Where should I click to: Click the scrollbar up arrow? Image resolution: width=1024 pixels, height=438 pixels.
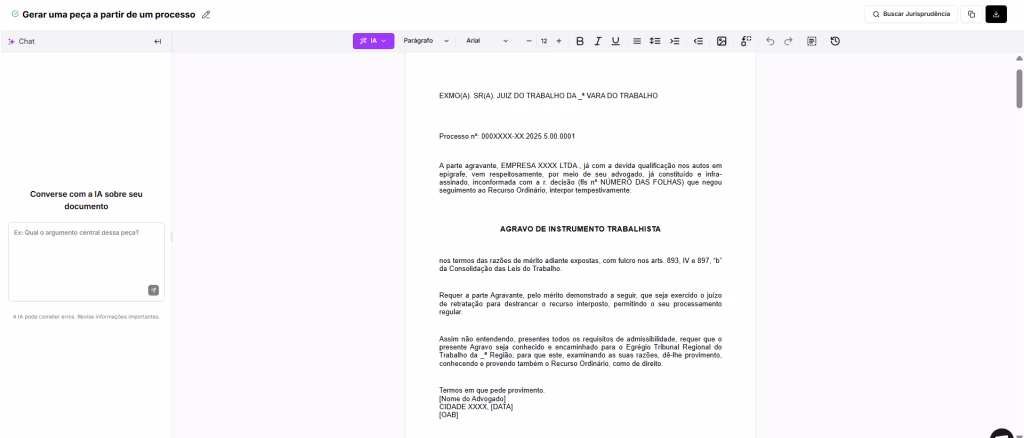coord(1019,58)
